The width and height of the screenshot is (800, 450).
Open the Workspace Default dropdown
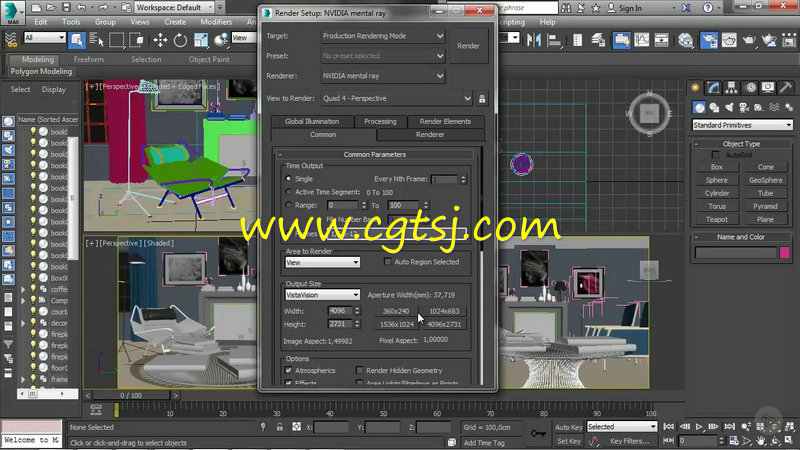[x=175, y=7]
